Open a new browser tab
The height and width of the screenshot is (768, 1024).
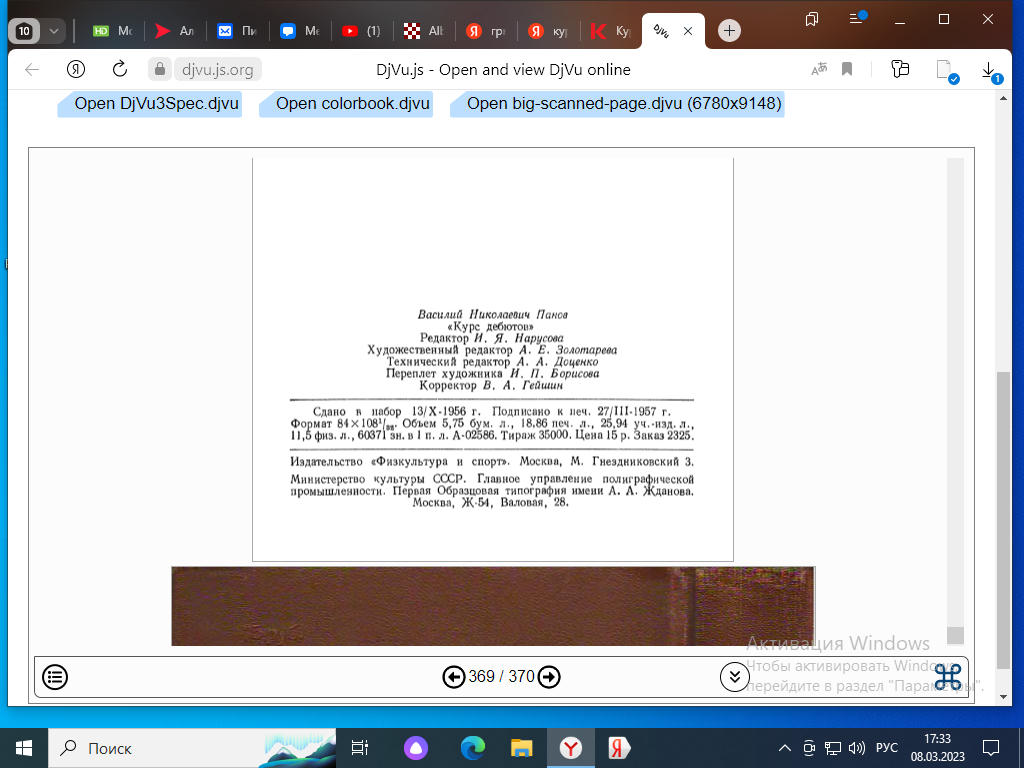coord(730,31)
